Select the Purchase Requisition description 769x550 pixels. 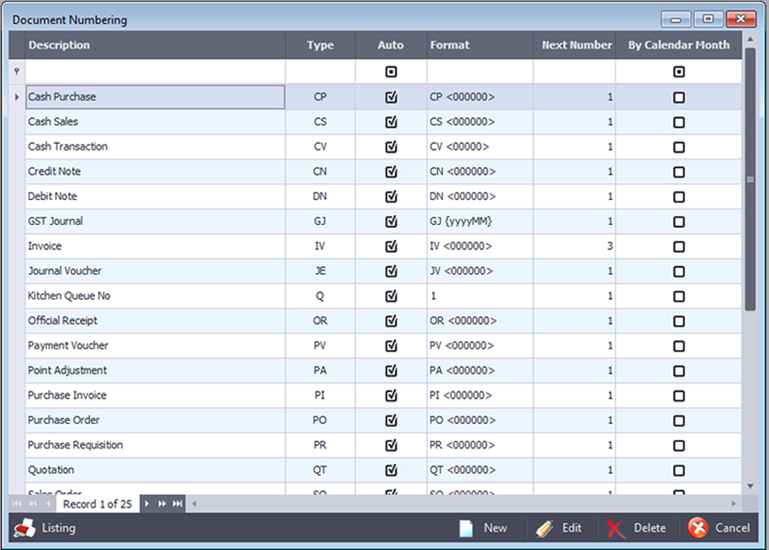pyautogui.click(x=76, y=445)
